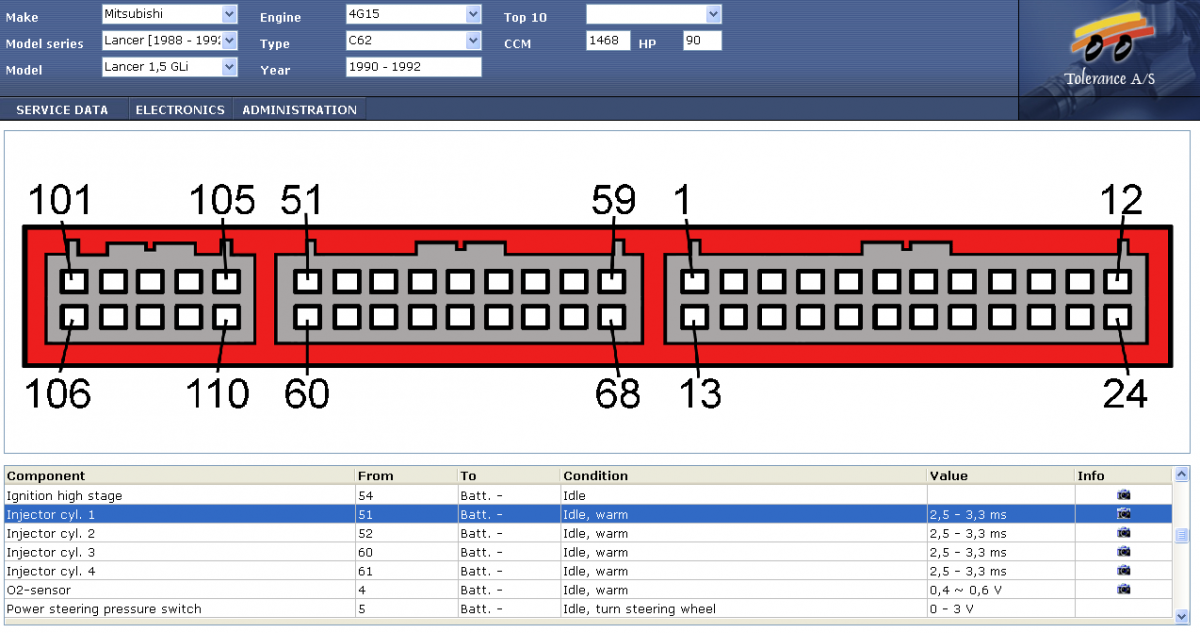Click the To column header
The image size is (1200, 633).
point(509,476)
